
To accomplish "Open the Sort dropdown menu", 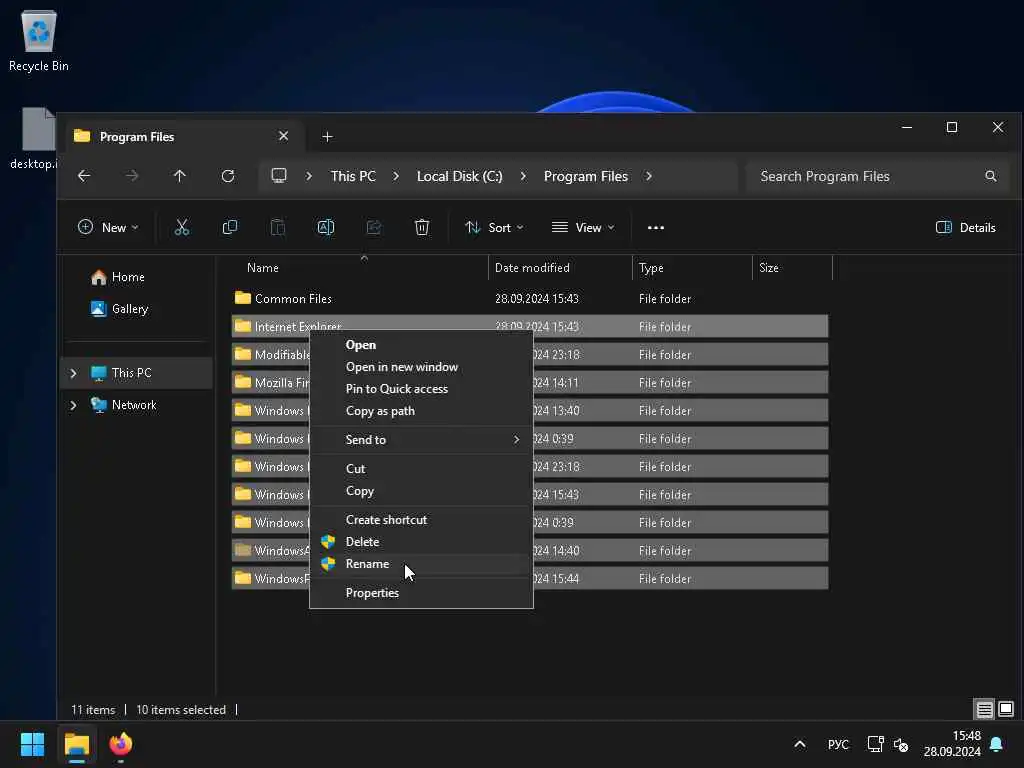I will [x=494, y=227].
